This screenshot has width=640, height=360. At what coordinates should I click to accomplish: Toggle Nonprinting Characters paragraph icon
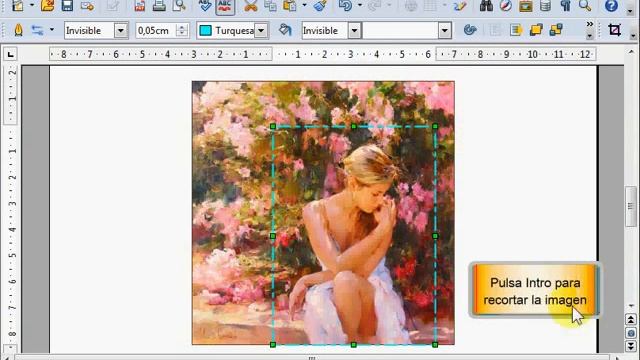(565, 5)
